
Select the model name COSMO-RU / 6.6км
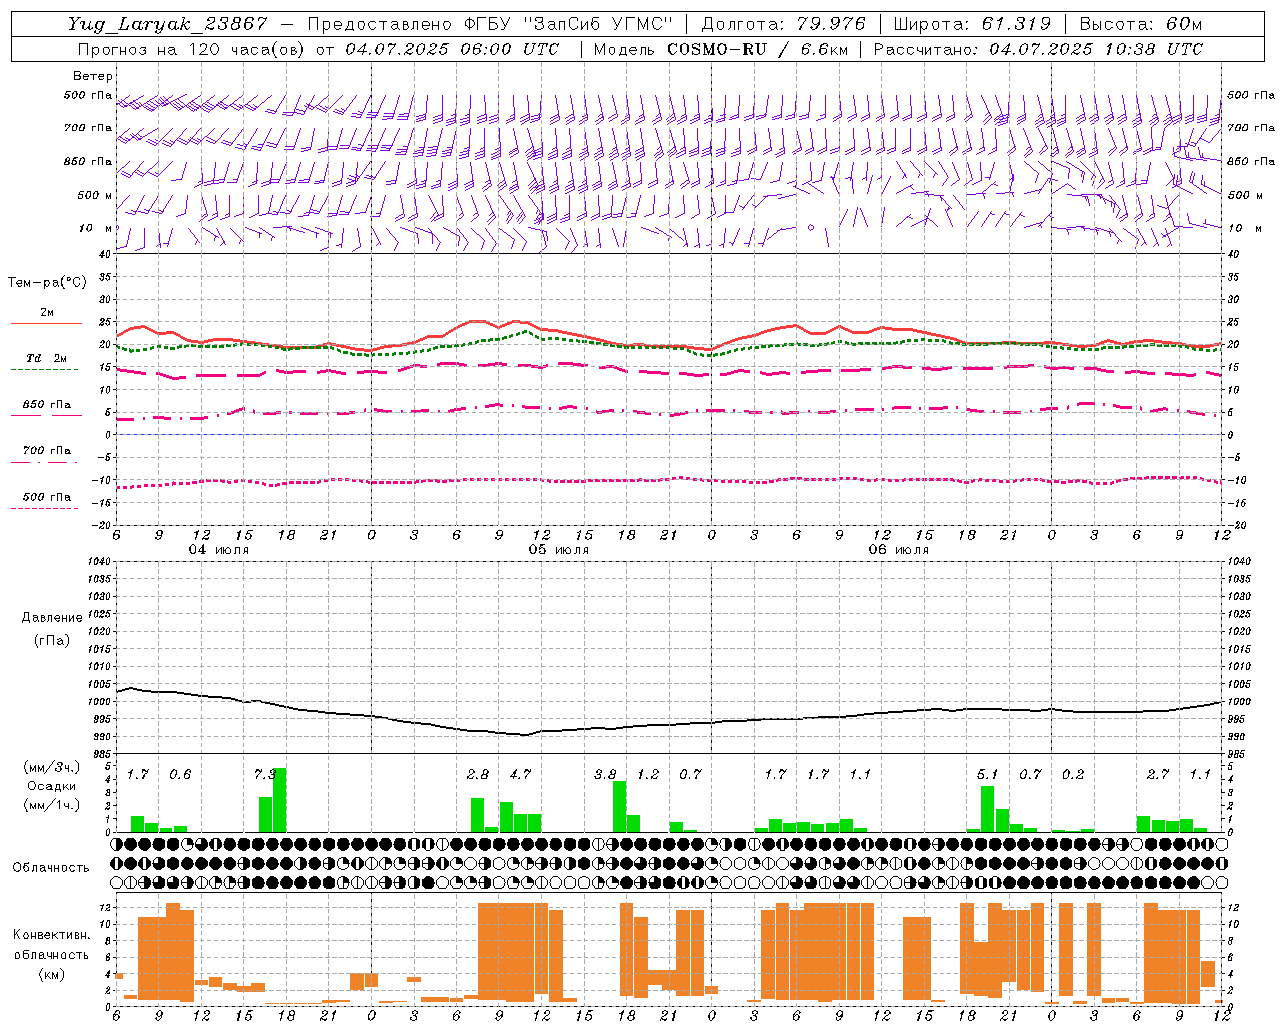(757, 49)
